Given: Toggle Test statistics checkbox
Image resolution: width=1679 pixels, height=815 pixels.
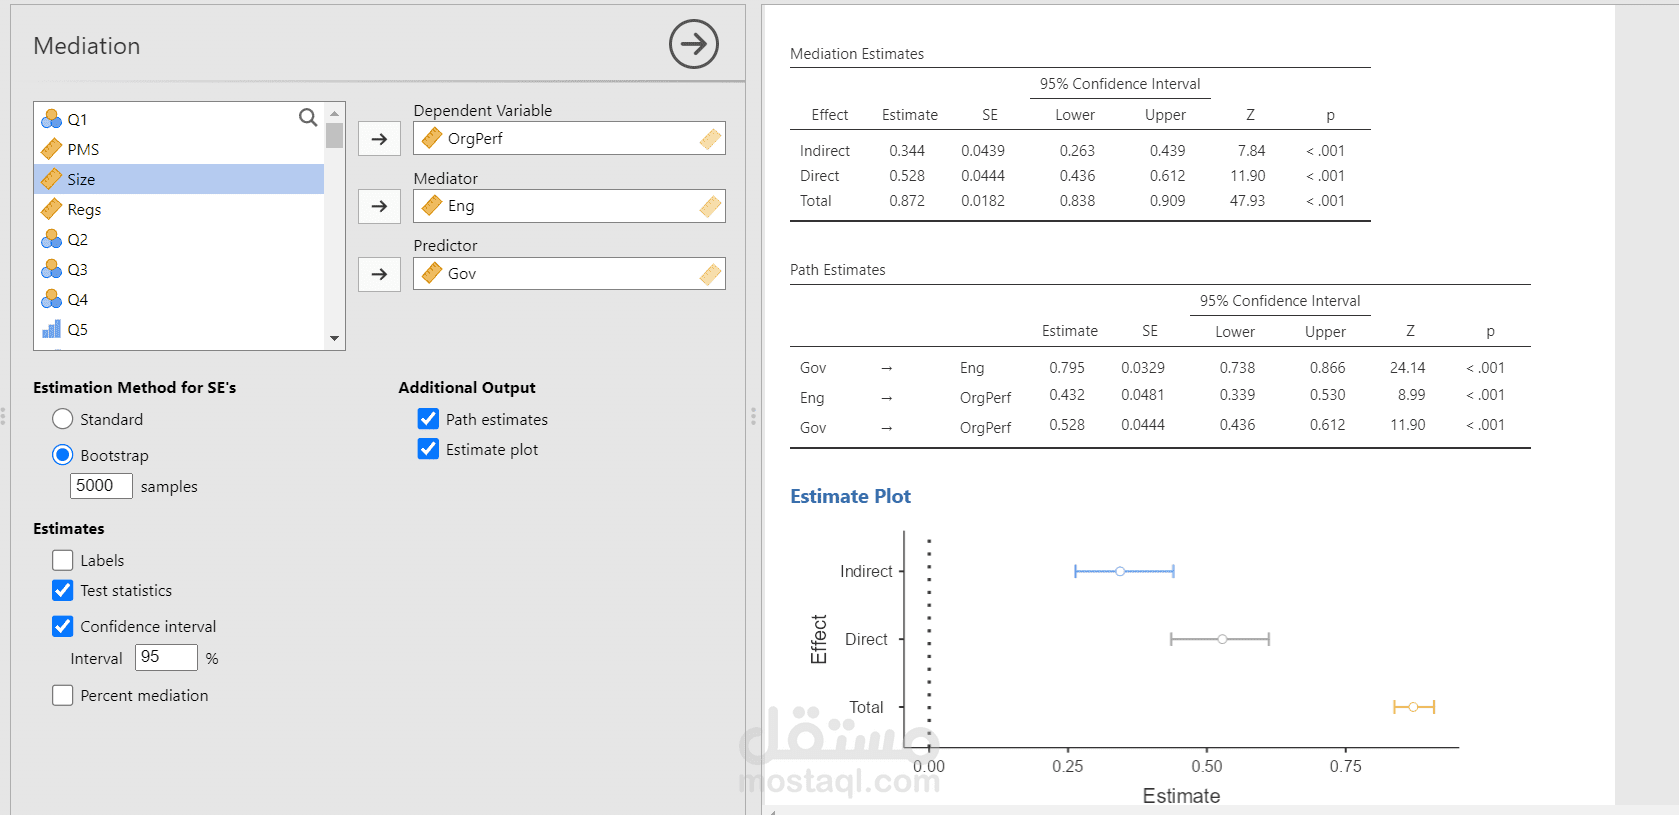Looking at the screenshot, I should click(63, 590).
